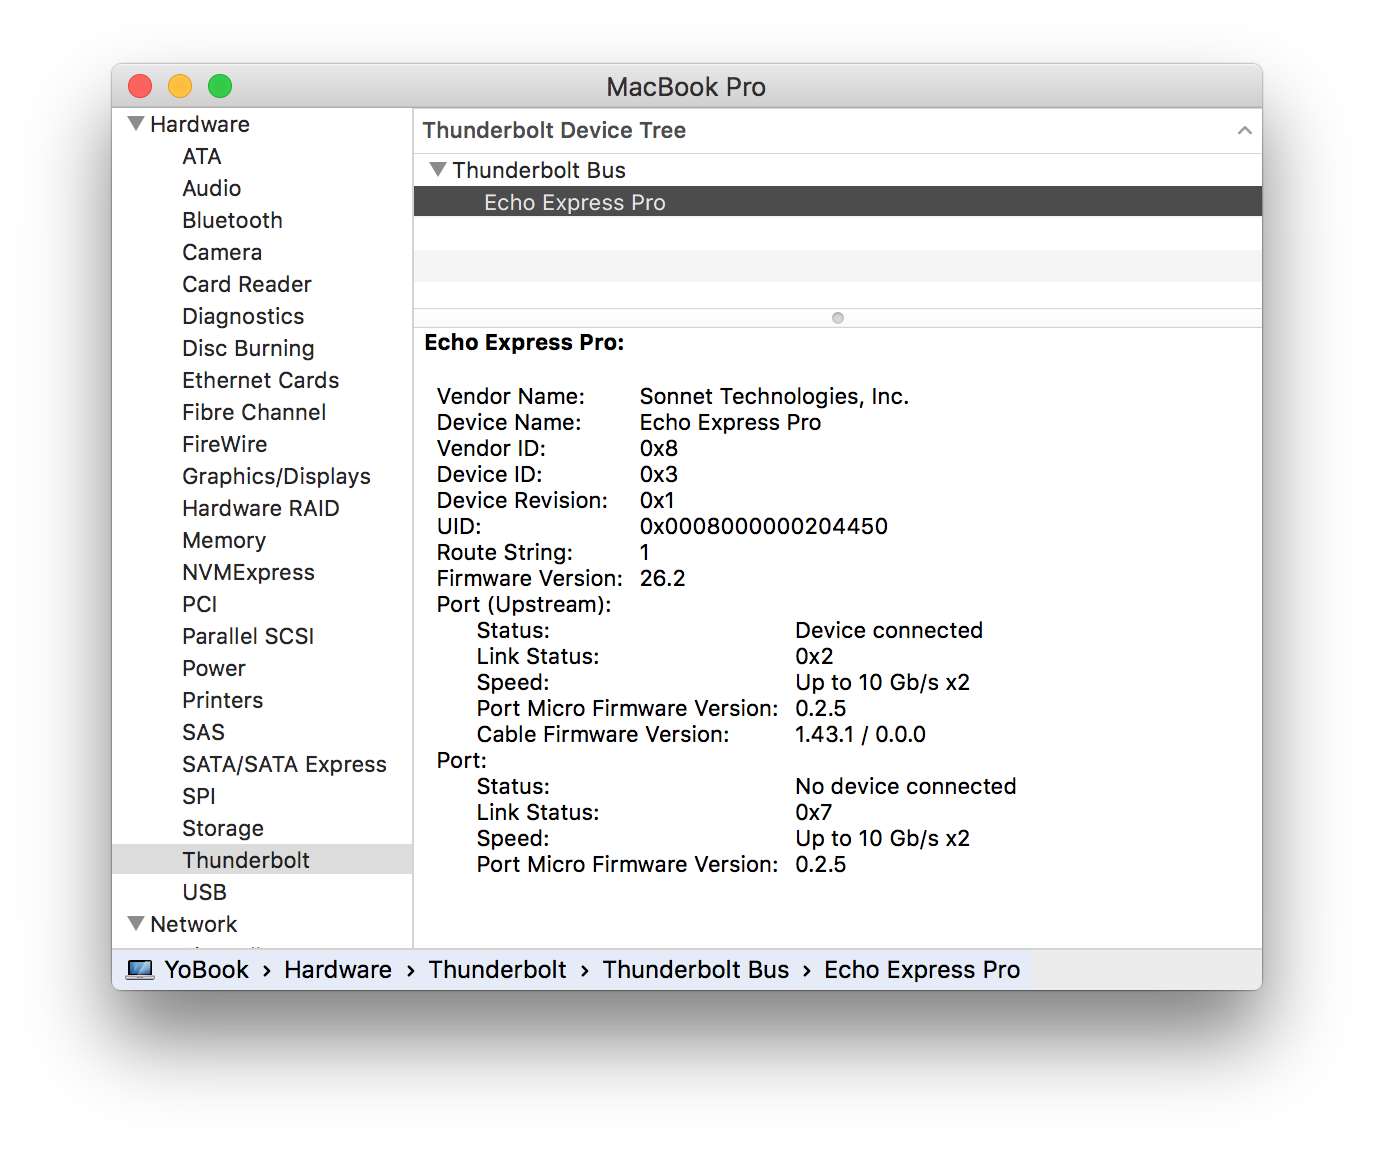Click the Link Status value 0x7

(x=814, y=812)
